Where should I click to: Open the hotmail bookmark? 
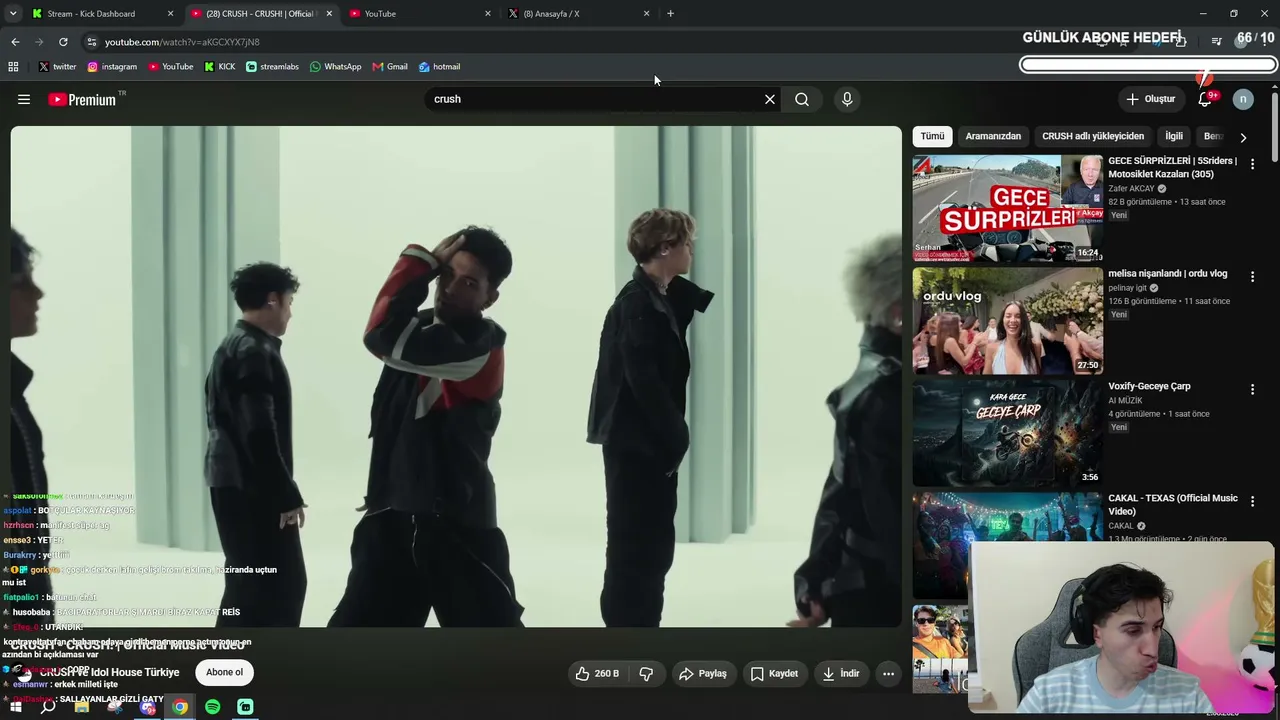[x=439, y=67]
